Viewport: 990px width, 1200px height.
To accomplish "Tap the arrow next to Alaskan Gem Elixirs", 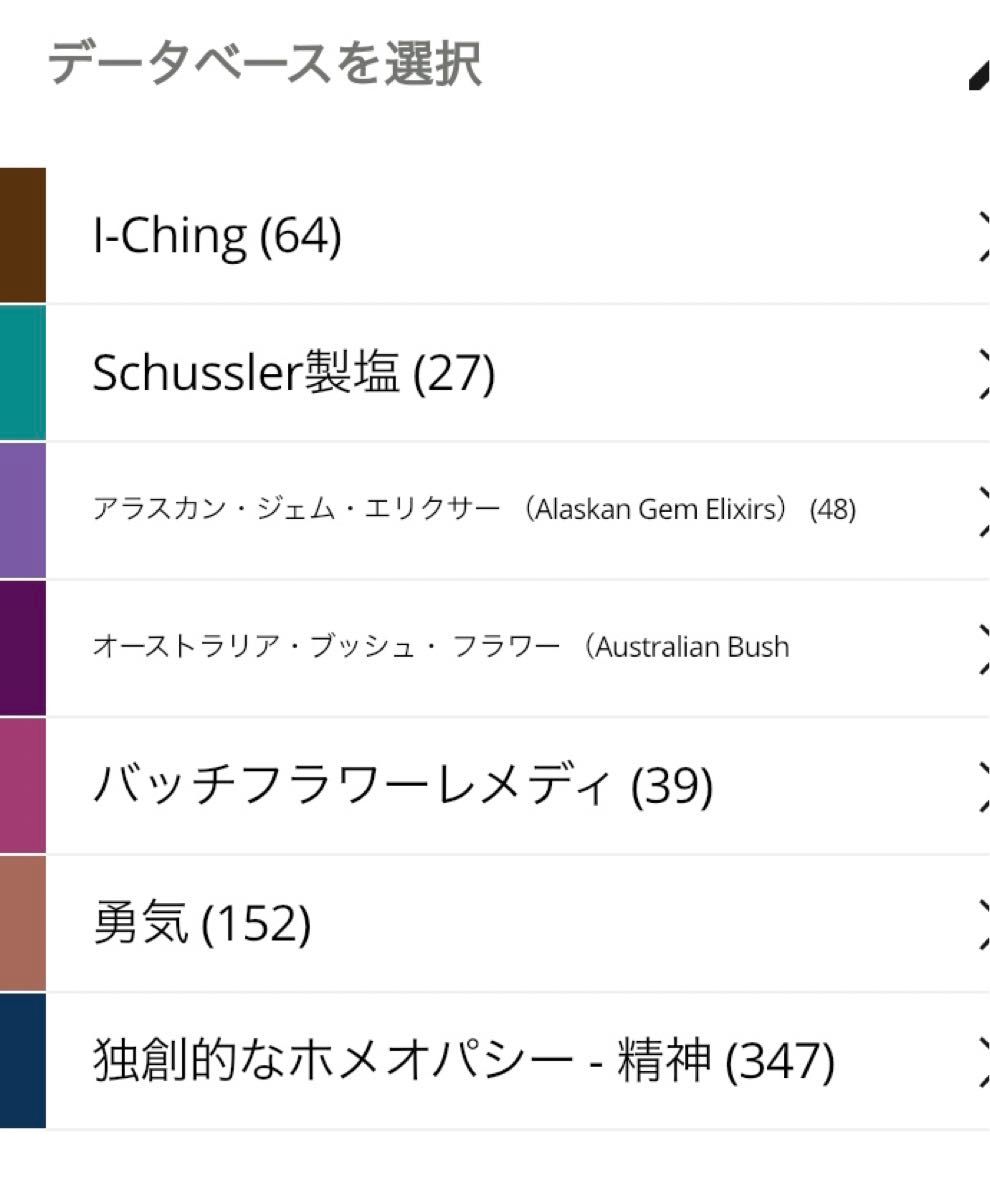I will (x=981, y=510).
